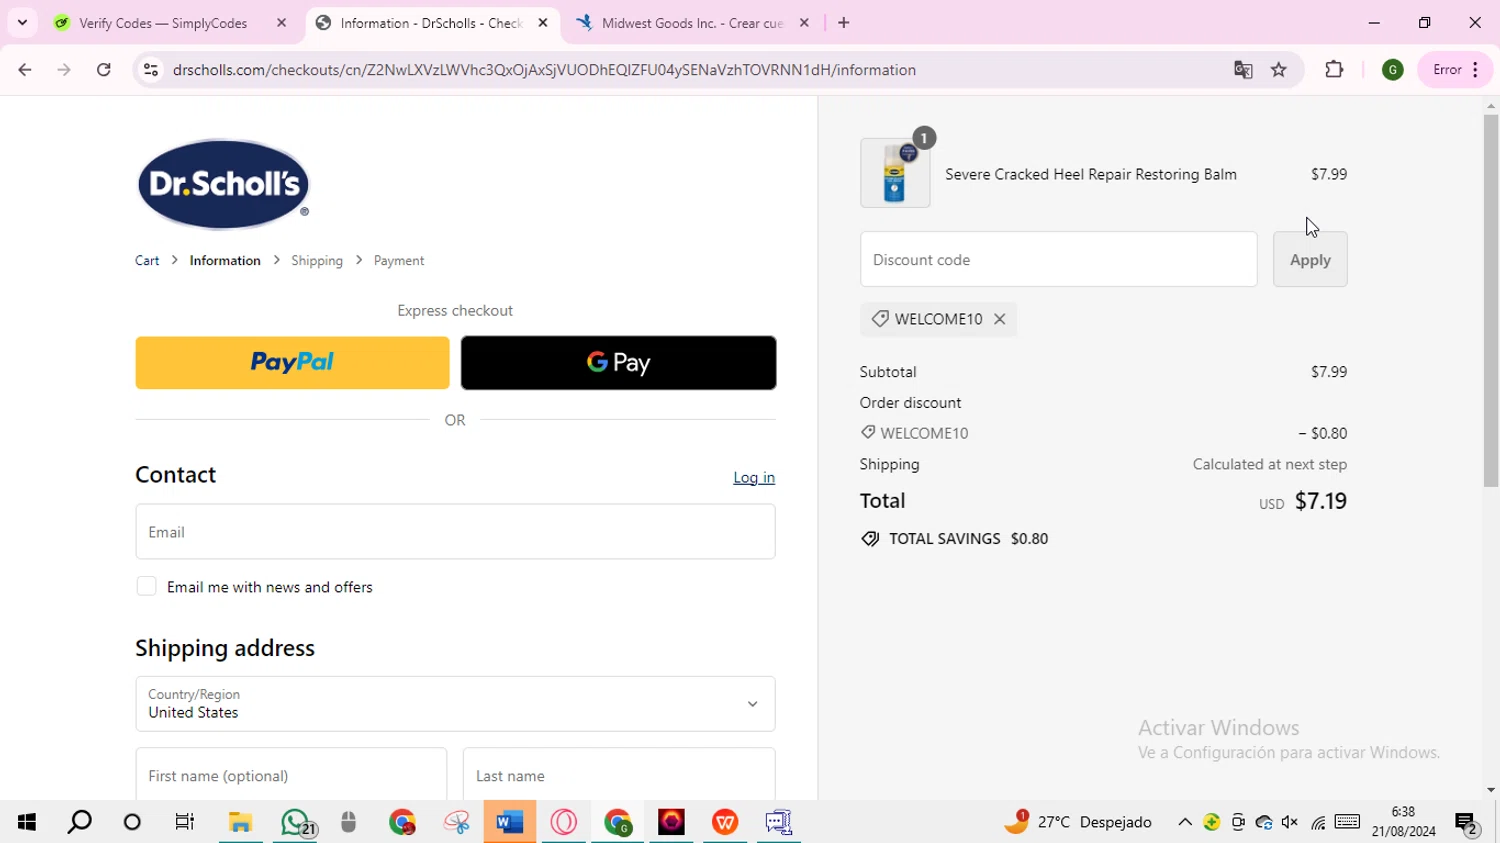
Task: Focus the Email input field
Action: [455, 532]
